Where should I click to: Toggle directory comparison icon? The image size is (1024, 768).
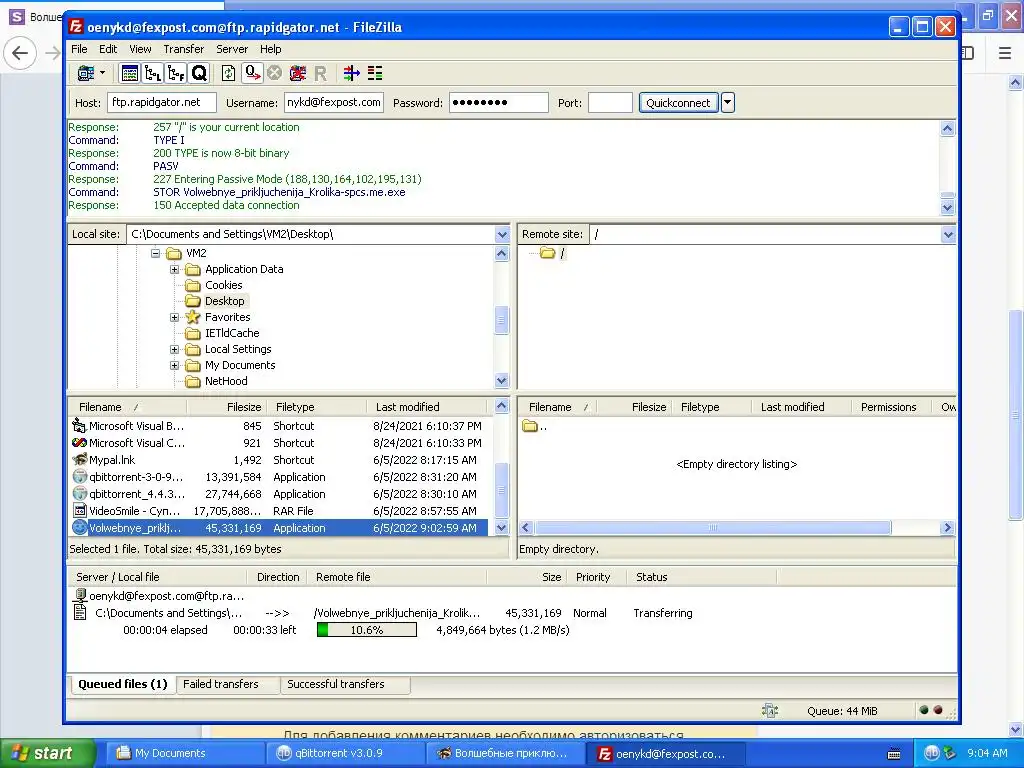pyautogui.click(x=375, y=73)
